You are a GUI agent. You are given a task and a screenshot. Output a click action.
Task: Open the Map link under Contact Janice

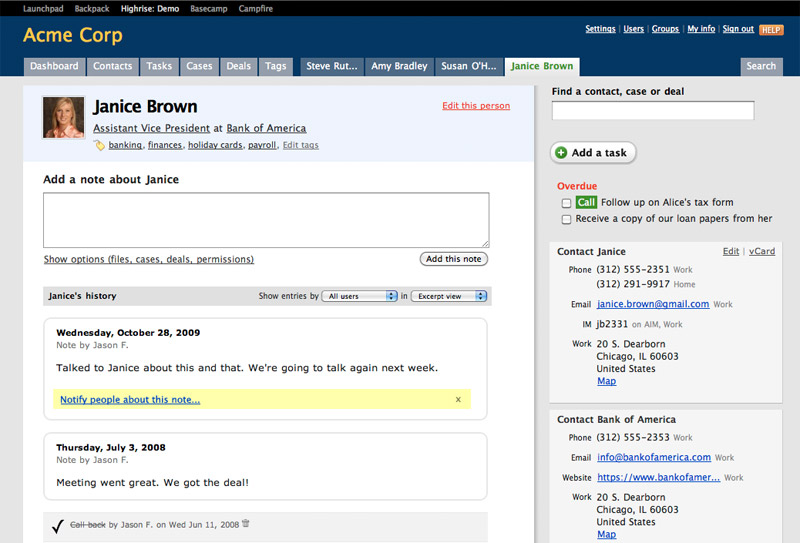click(x=607, y=381)
